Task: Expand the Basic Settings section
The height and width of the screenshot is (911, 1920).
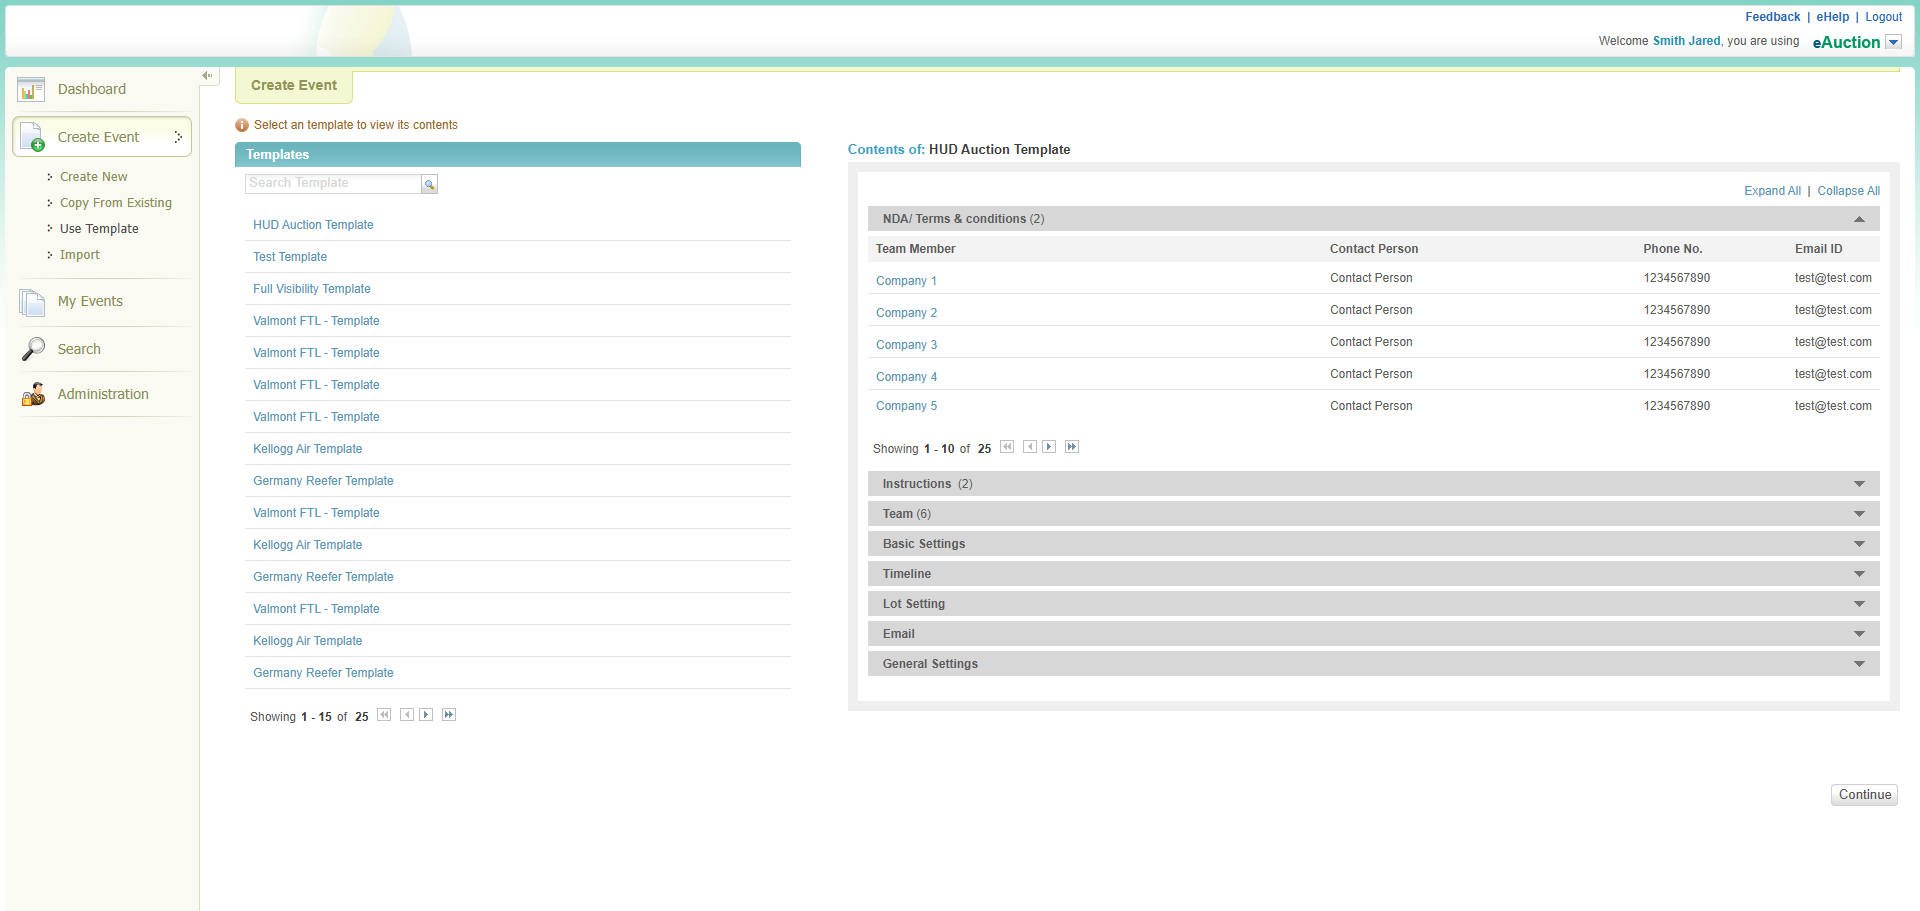Action: (x=1859, y=544)
